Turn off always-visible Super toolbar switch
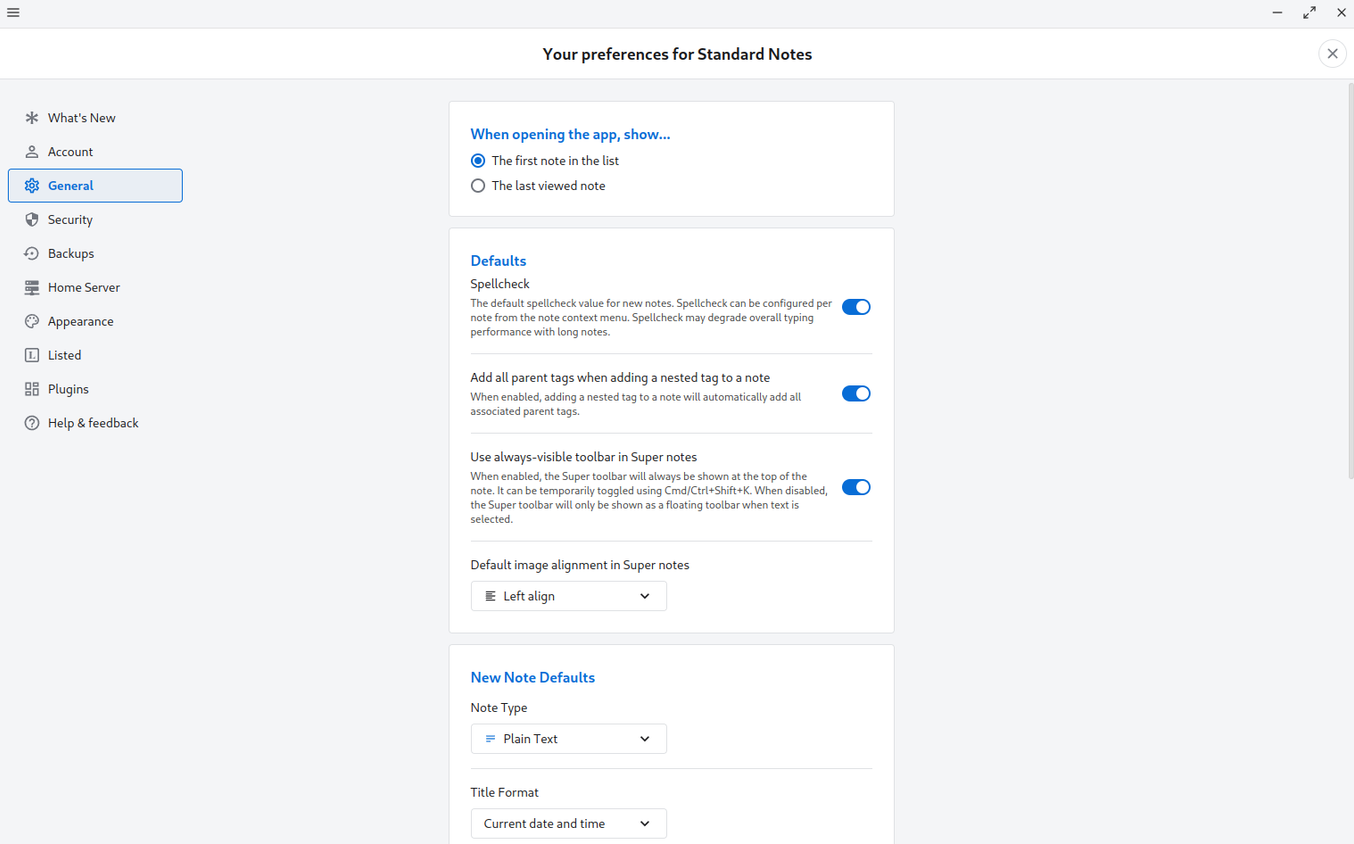Screen dimensions: 1354x844 pyautogui.click(x=856, y=487)
